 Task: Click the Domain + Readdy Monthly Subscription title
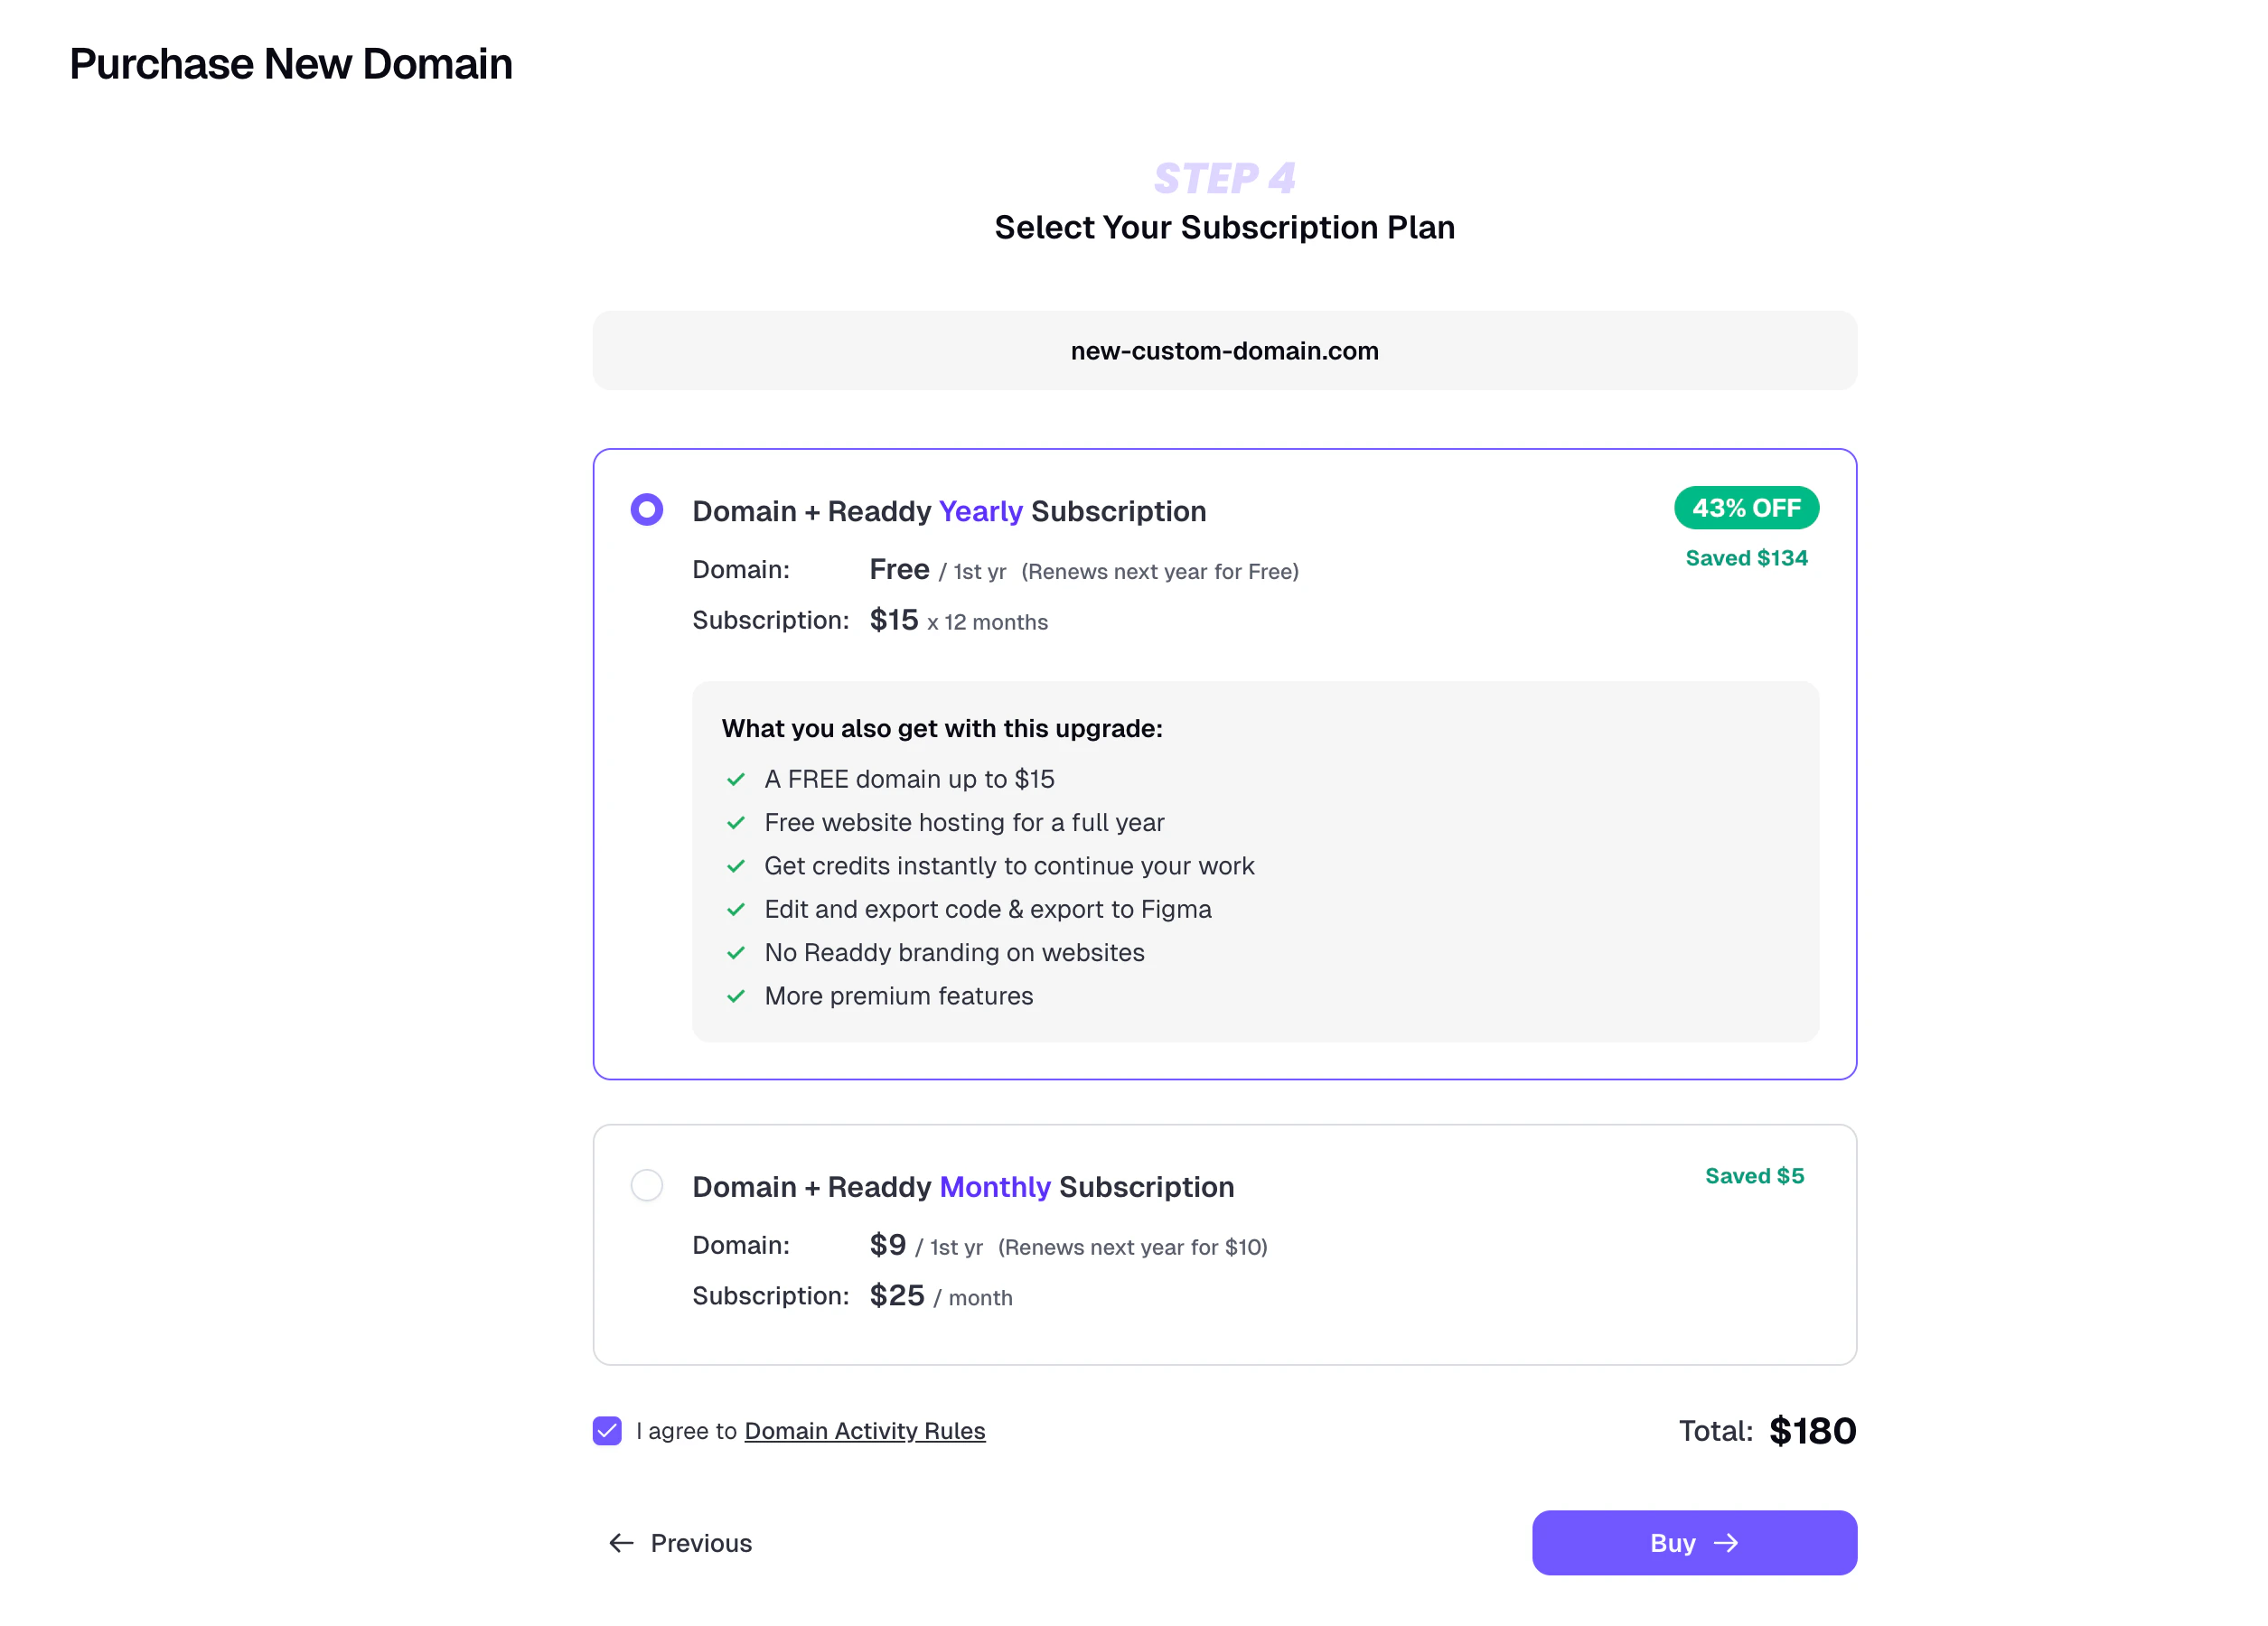pos(962,1187)
